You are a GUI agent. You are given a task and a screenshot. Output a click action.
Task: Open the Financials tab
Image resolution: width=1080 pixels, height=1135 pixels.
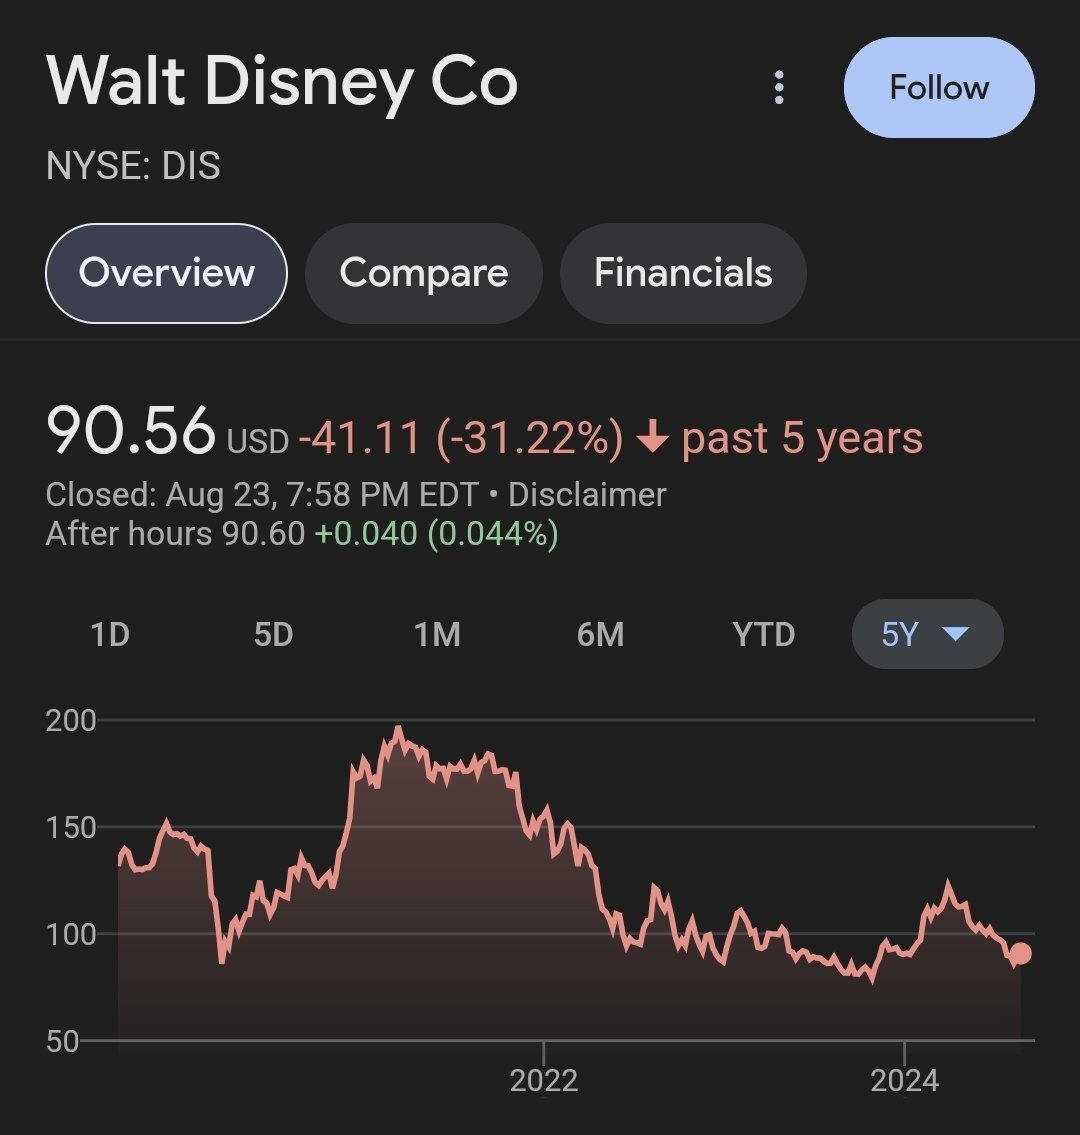[x=683, y=273]
